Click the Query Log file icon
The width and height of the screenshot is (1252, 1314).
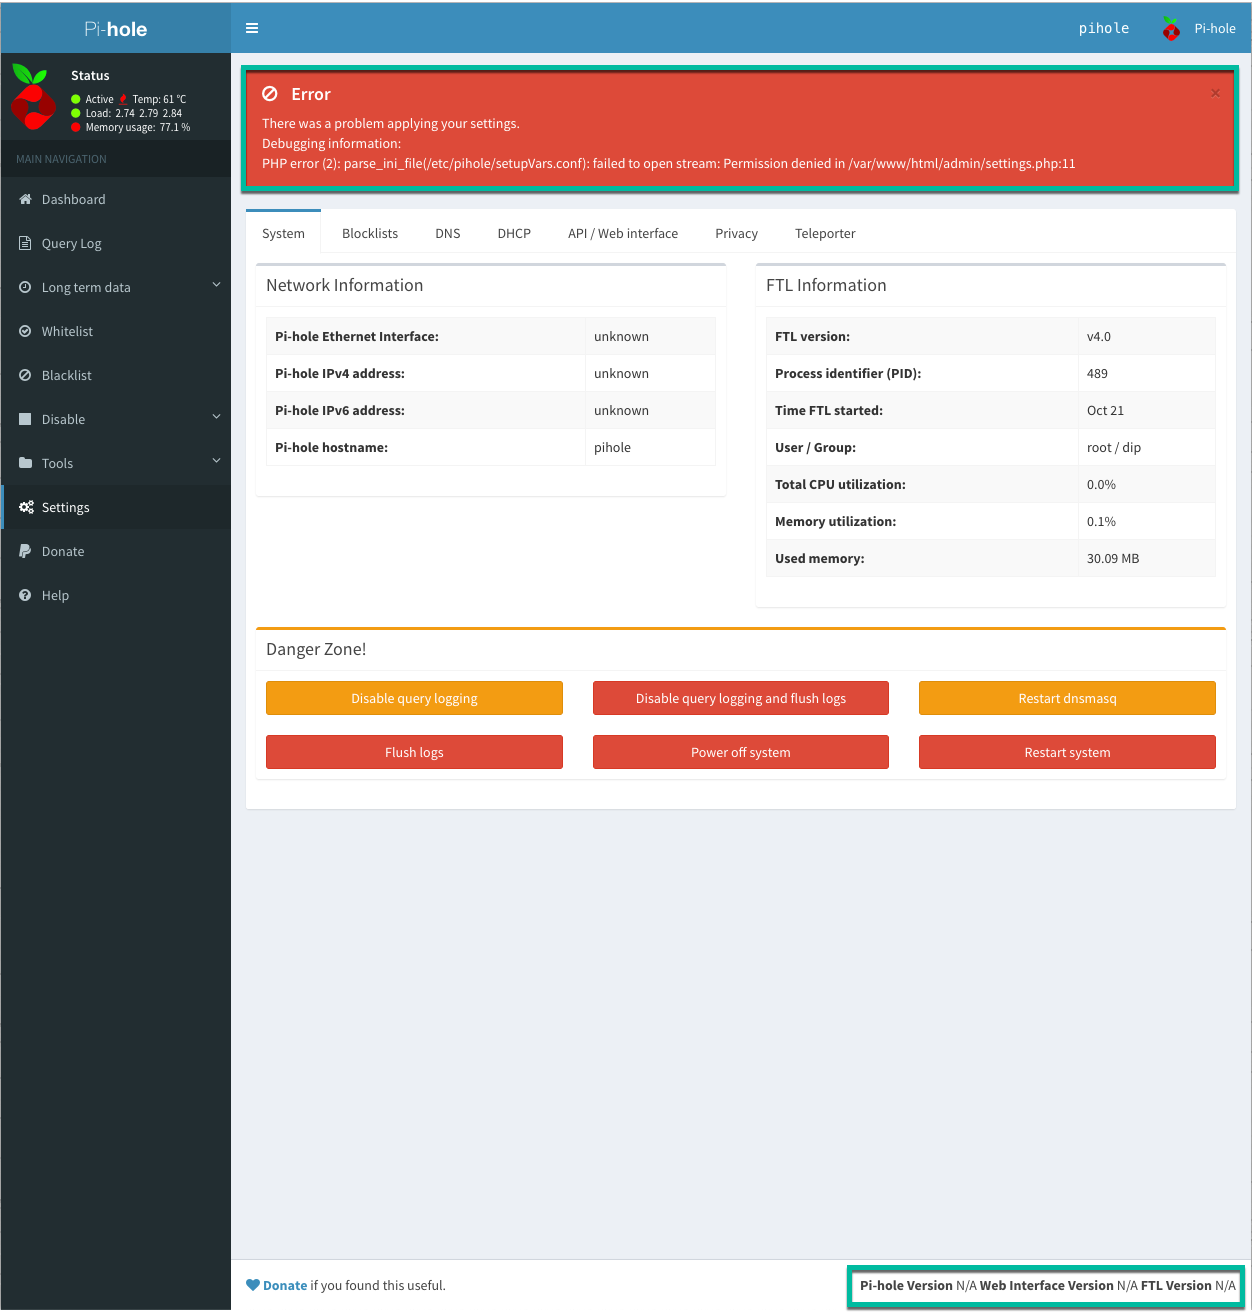click(x=25, y=243)
